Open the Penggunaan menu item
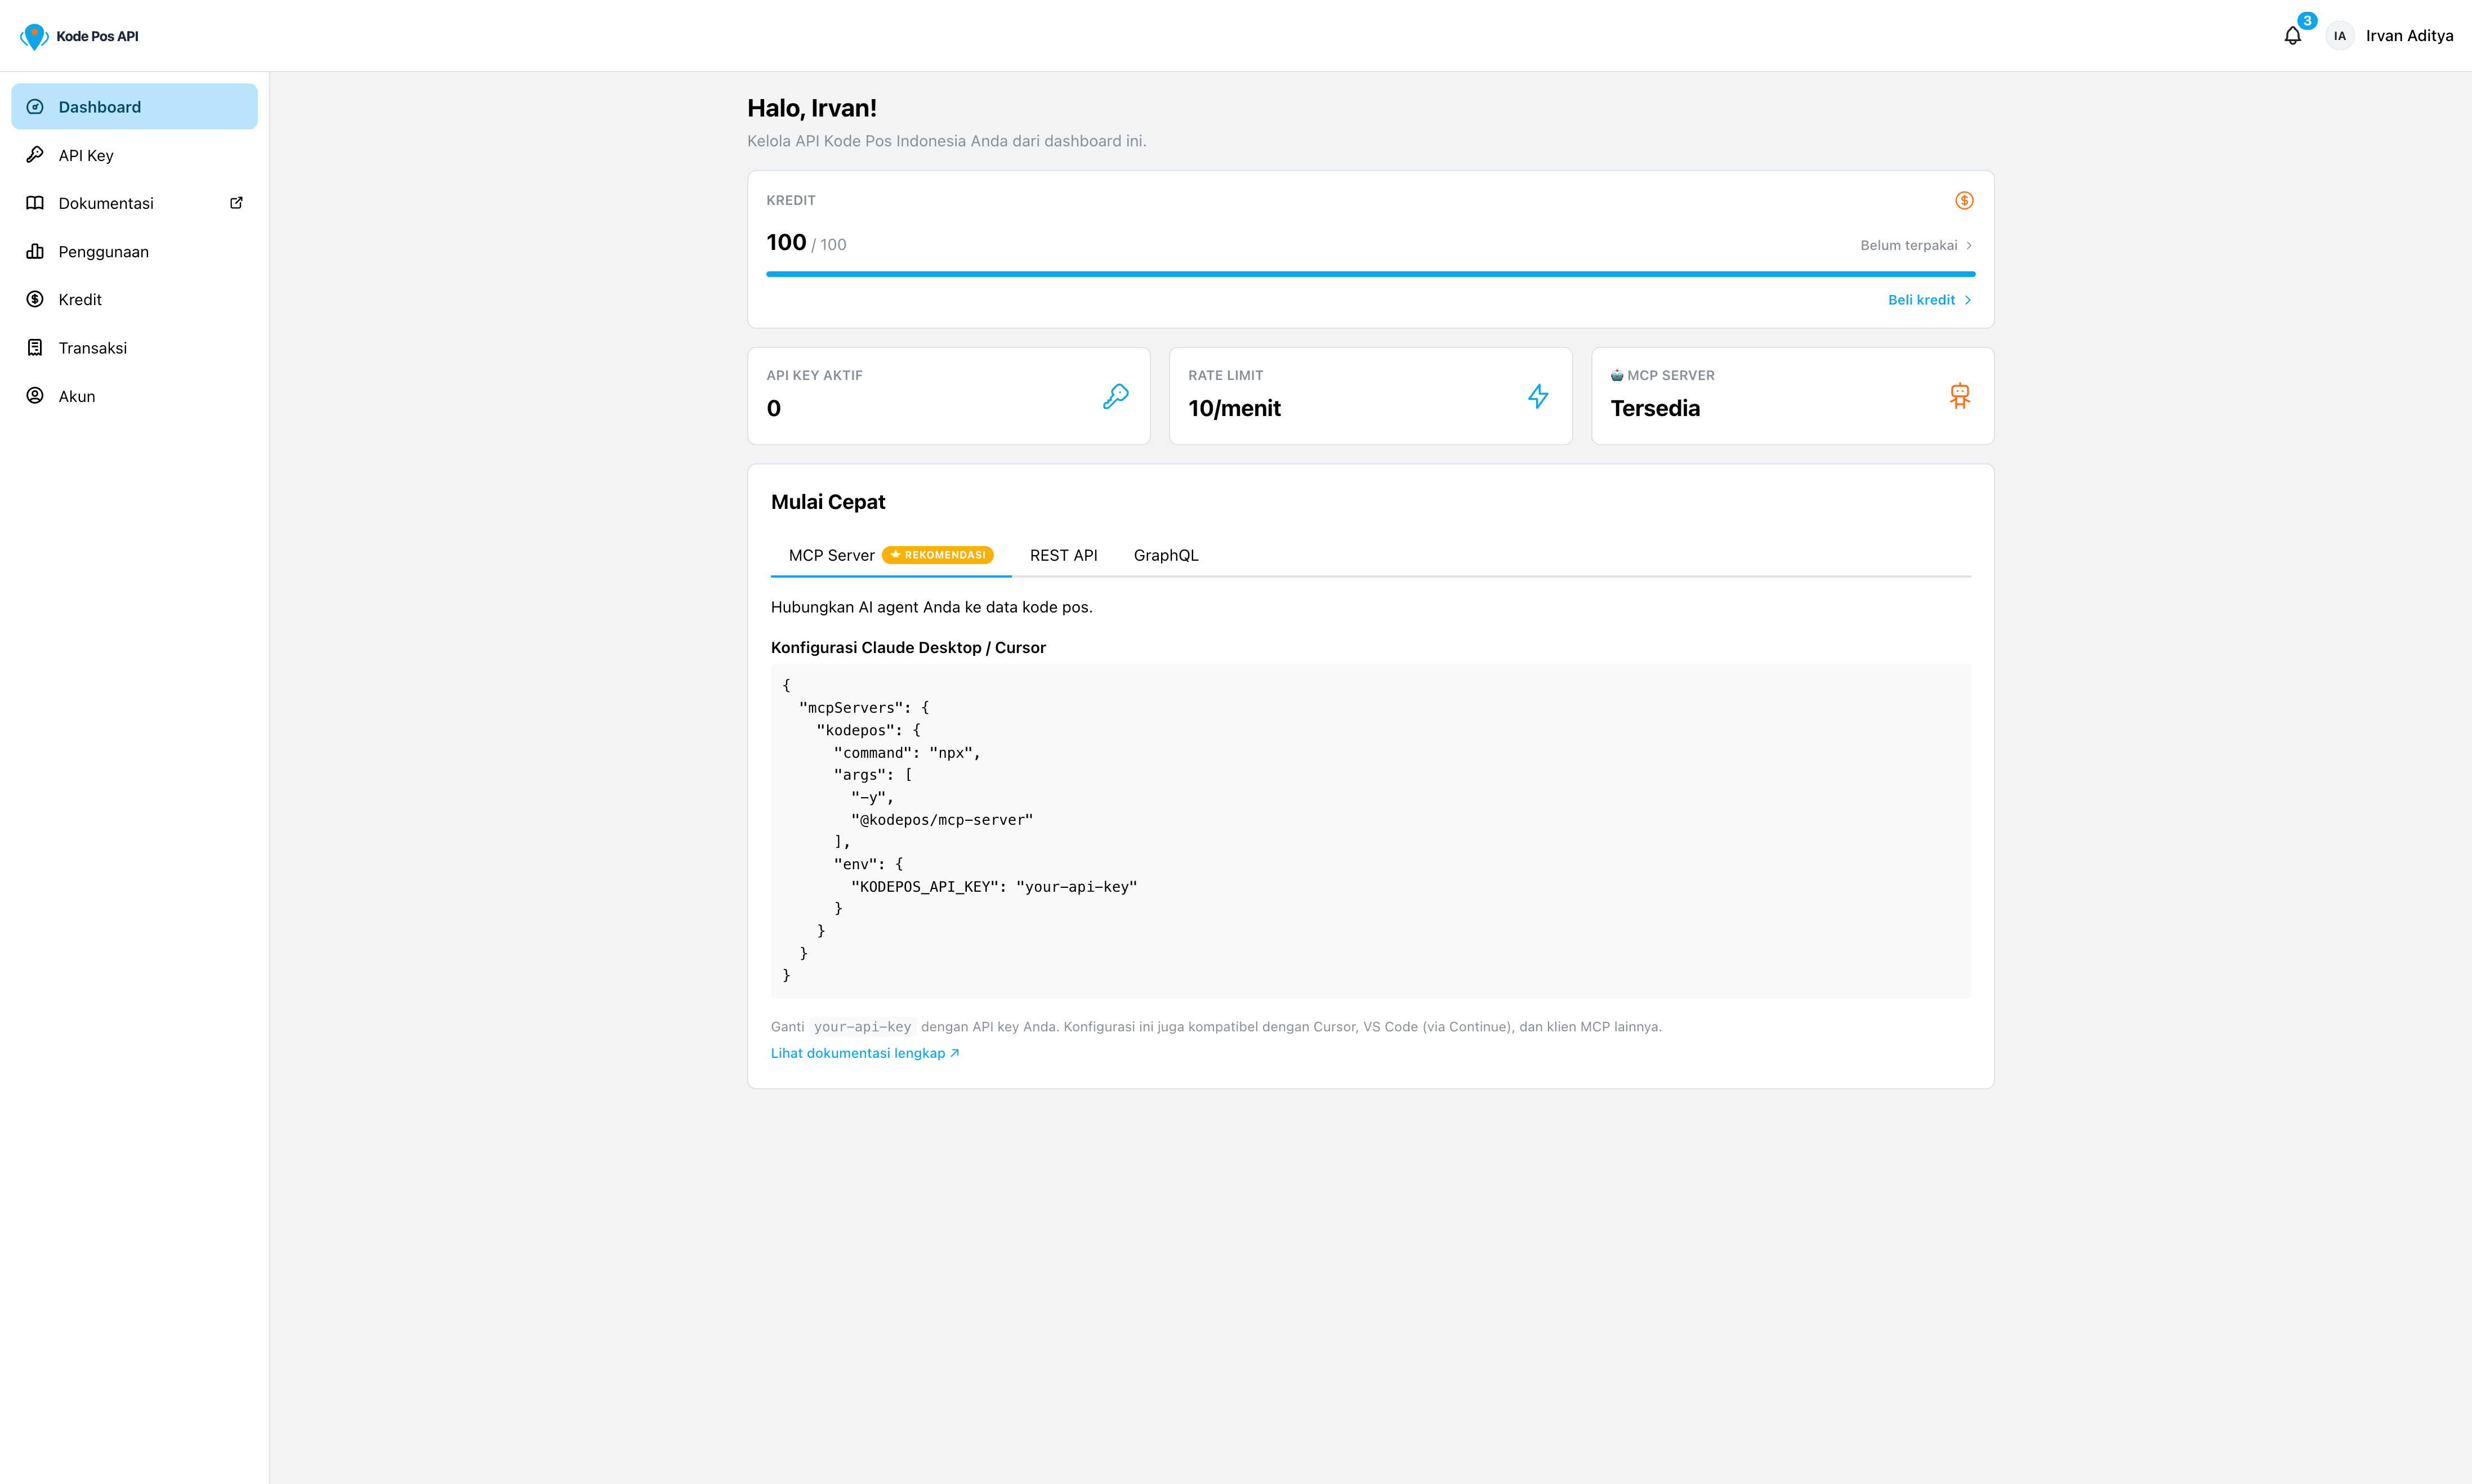 [x=134, y=251]
